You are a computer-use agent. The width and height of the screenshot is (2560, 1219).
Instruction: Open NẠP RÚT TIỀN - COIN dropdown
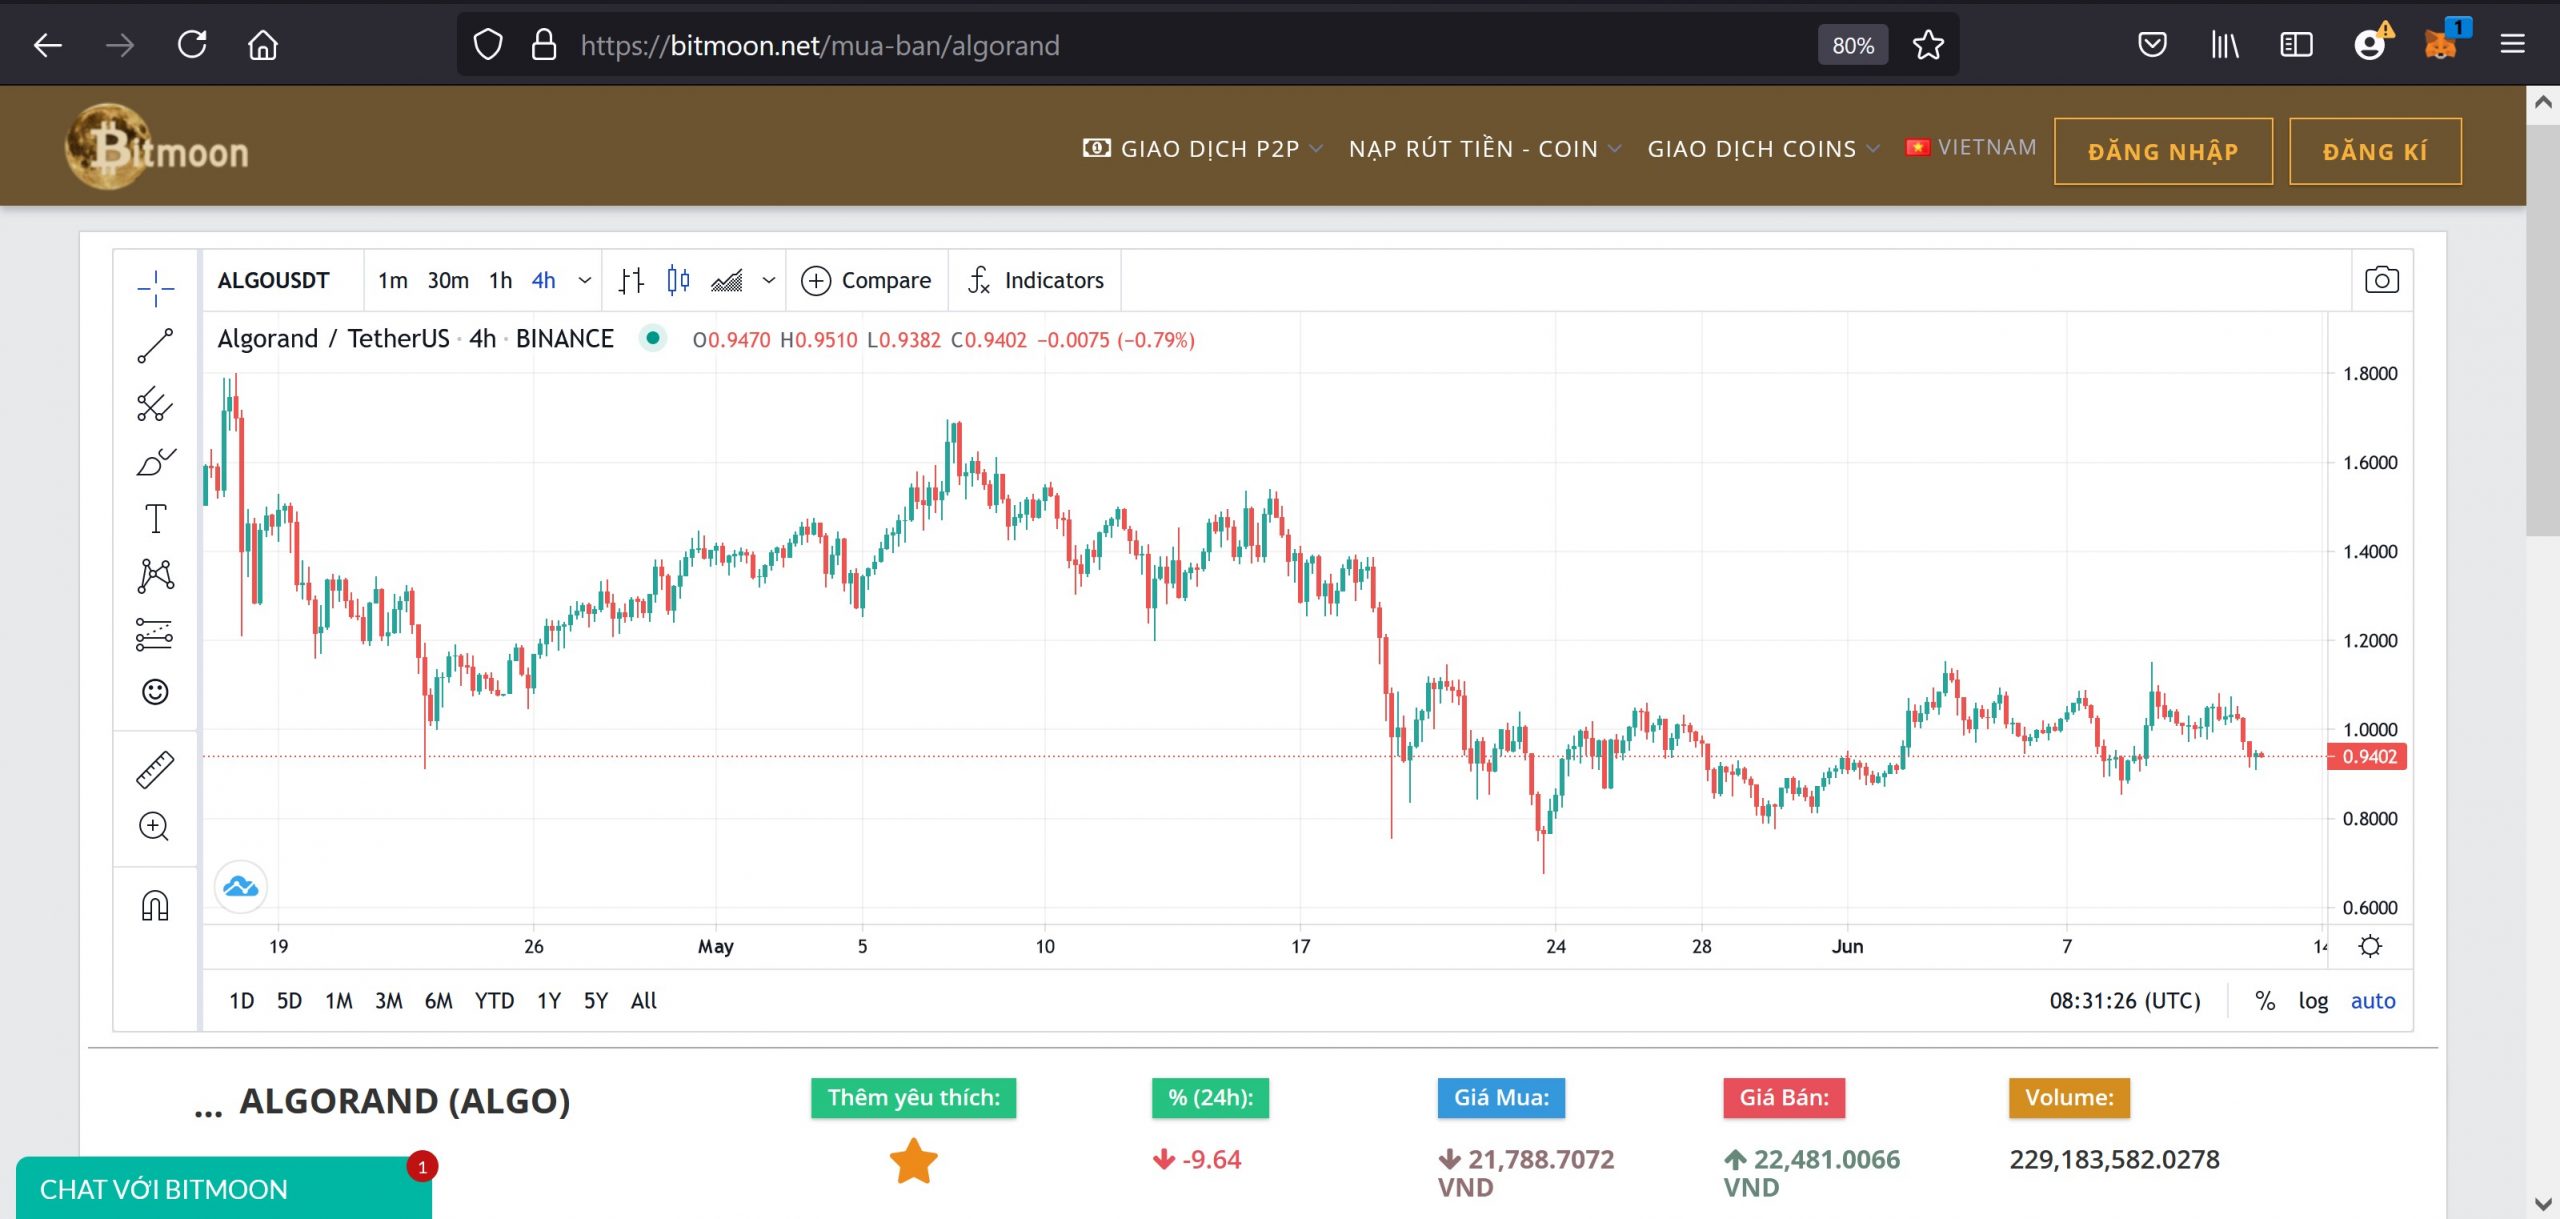pos(1485,149)
